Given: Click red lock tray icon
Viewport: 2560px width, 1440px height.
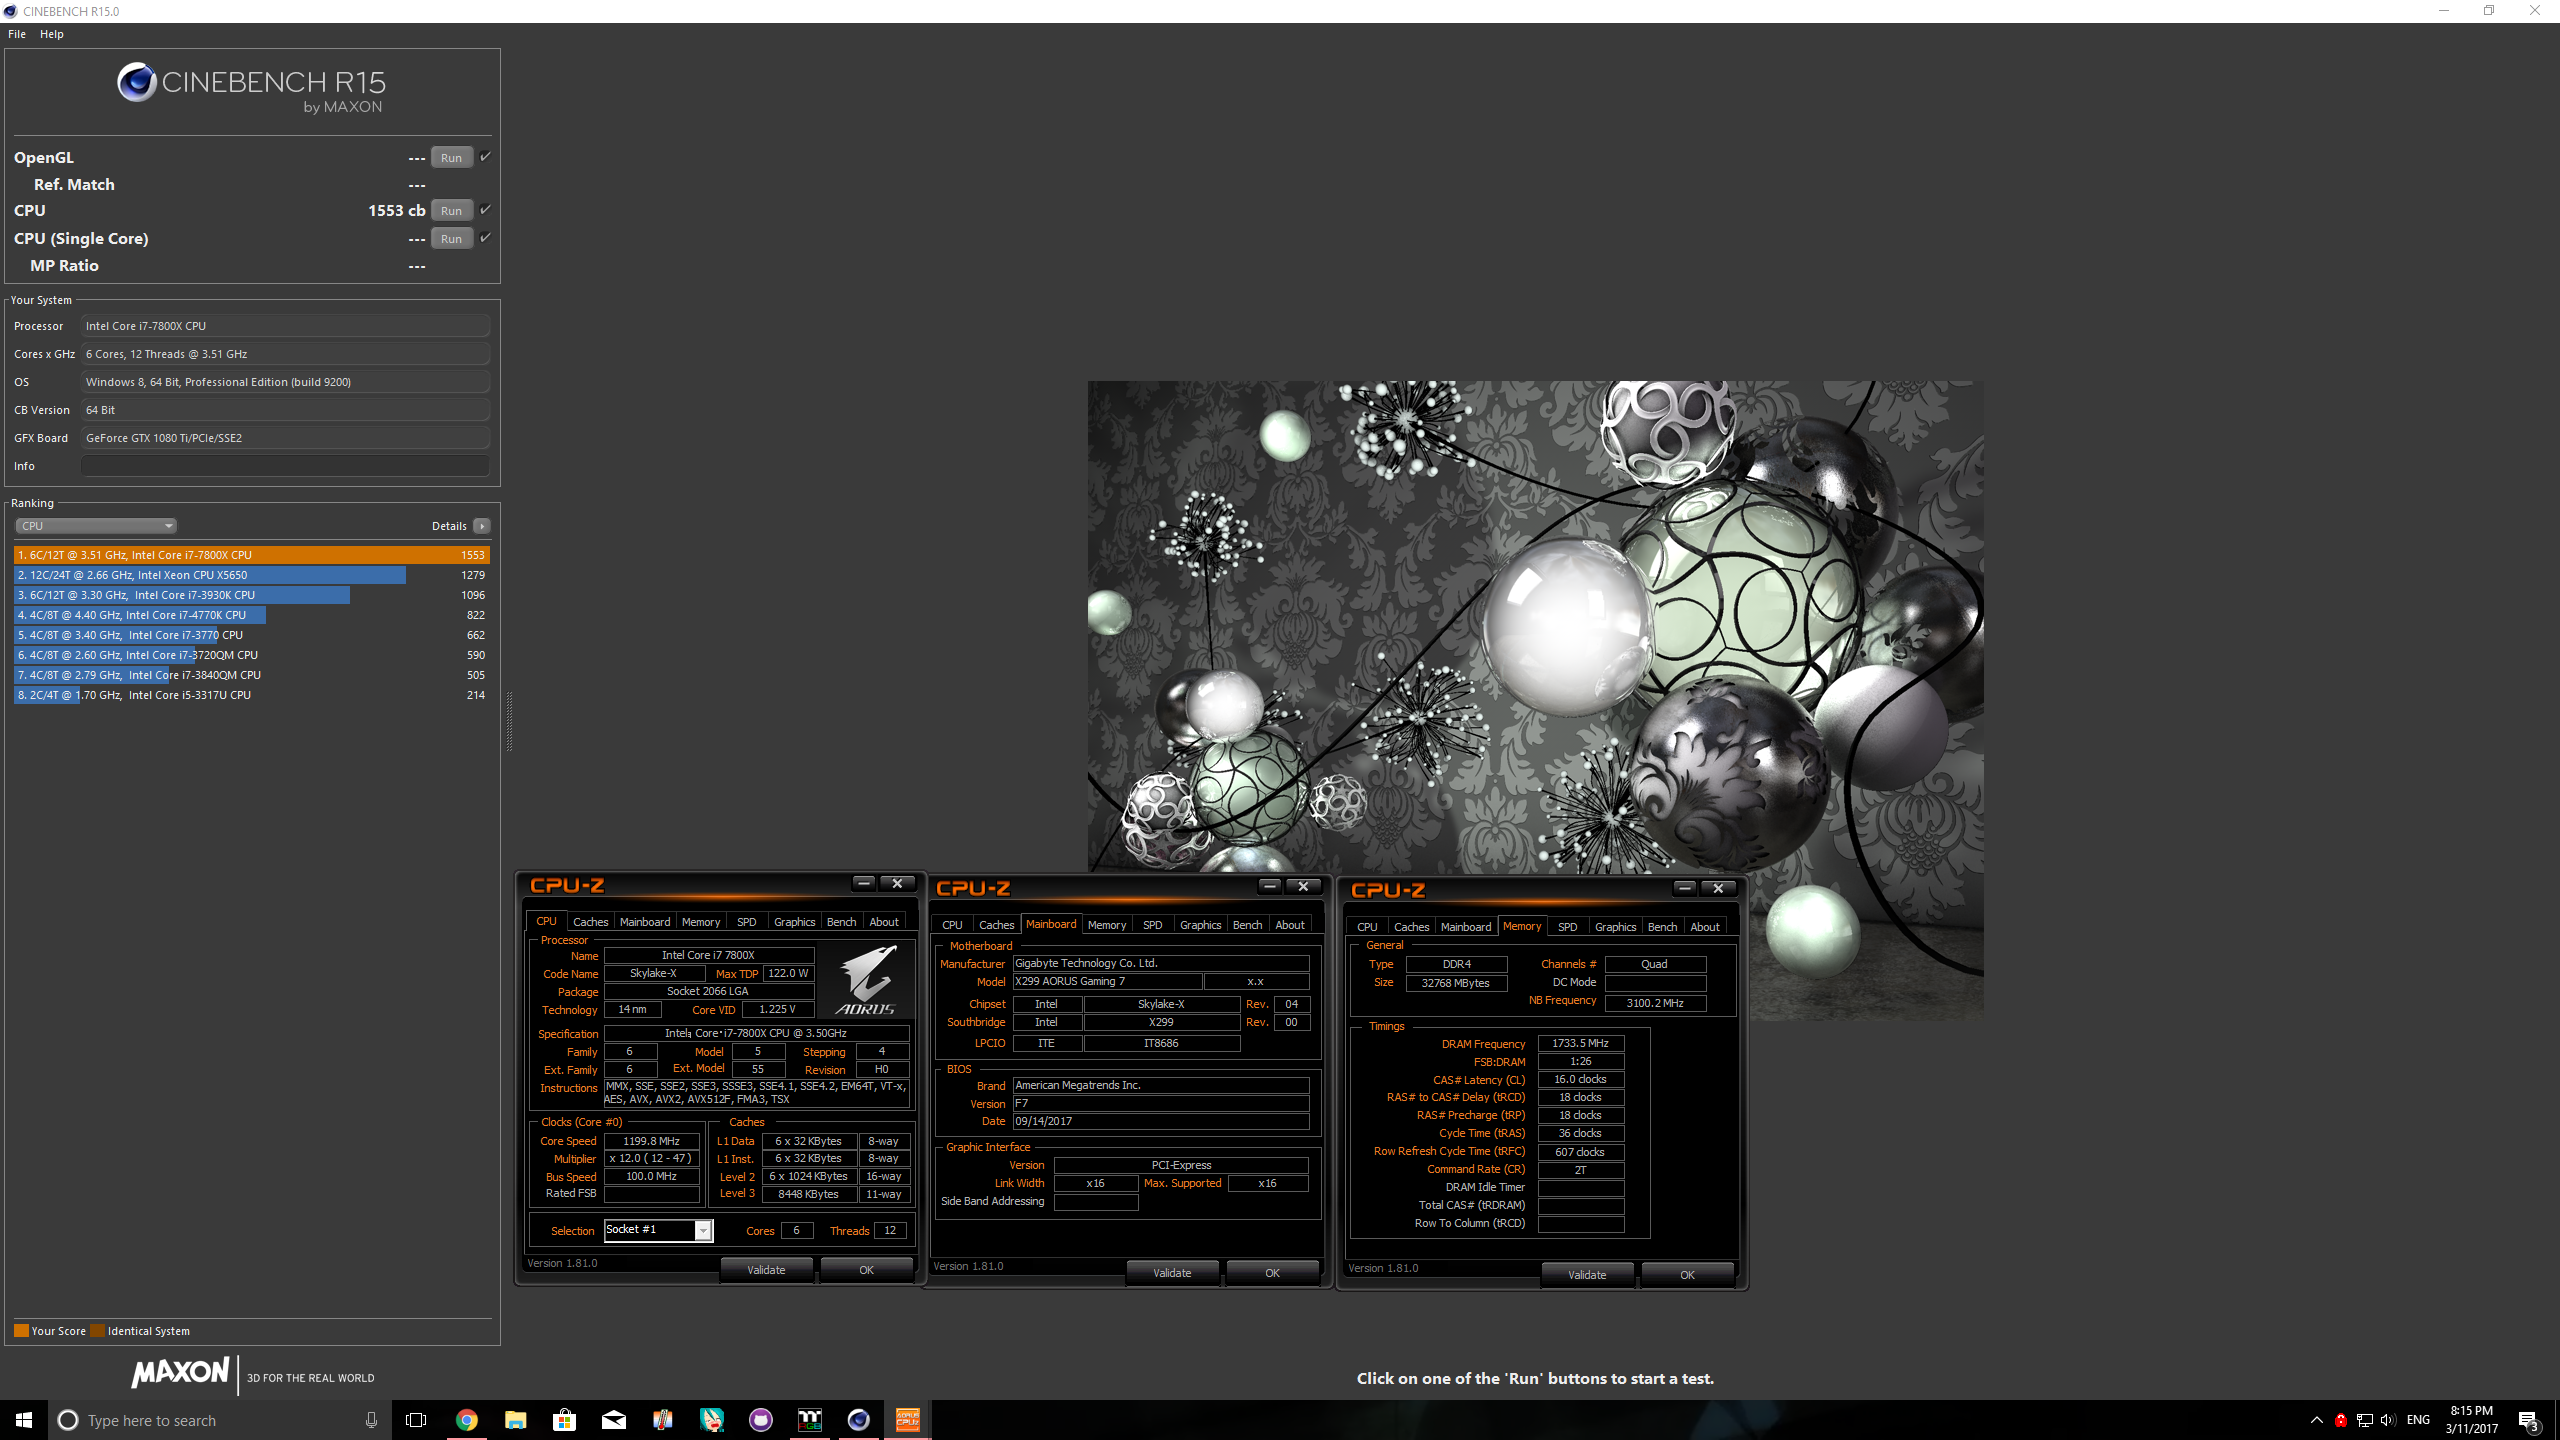Looking at the screenshot, I should pos(2341,1420).
